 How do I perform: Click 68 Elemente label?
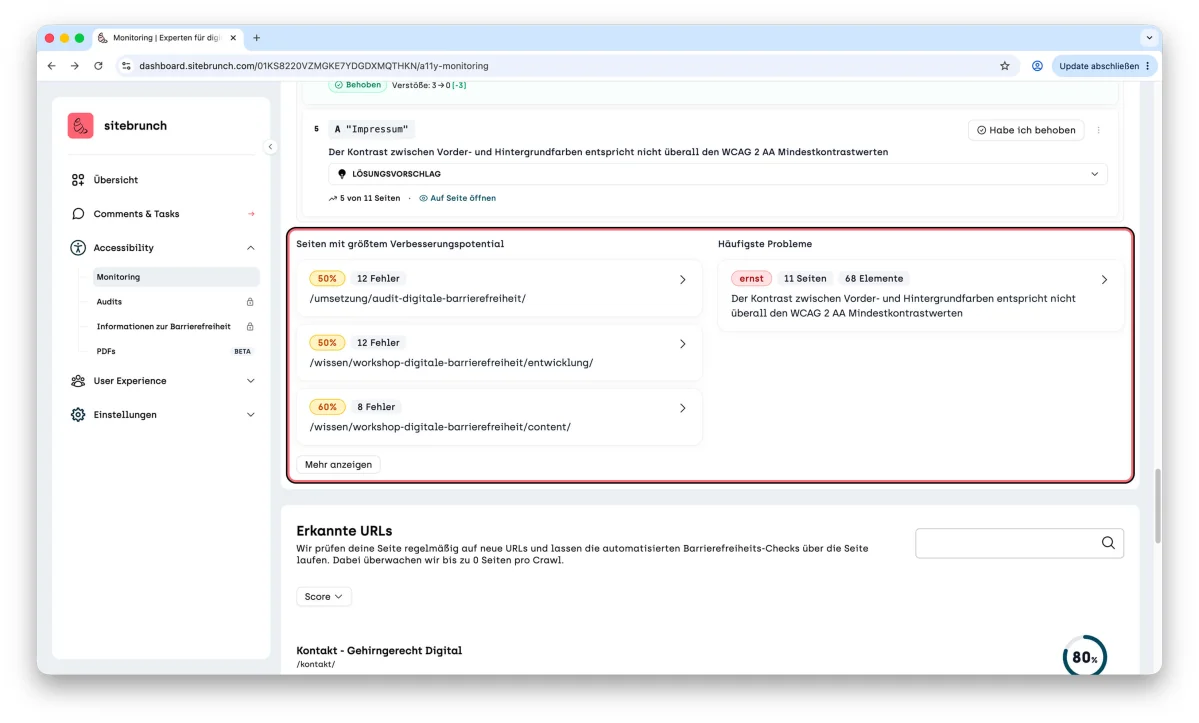click(874, 279)
